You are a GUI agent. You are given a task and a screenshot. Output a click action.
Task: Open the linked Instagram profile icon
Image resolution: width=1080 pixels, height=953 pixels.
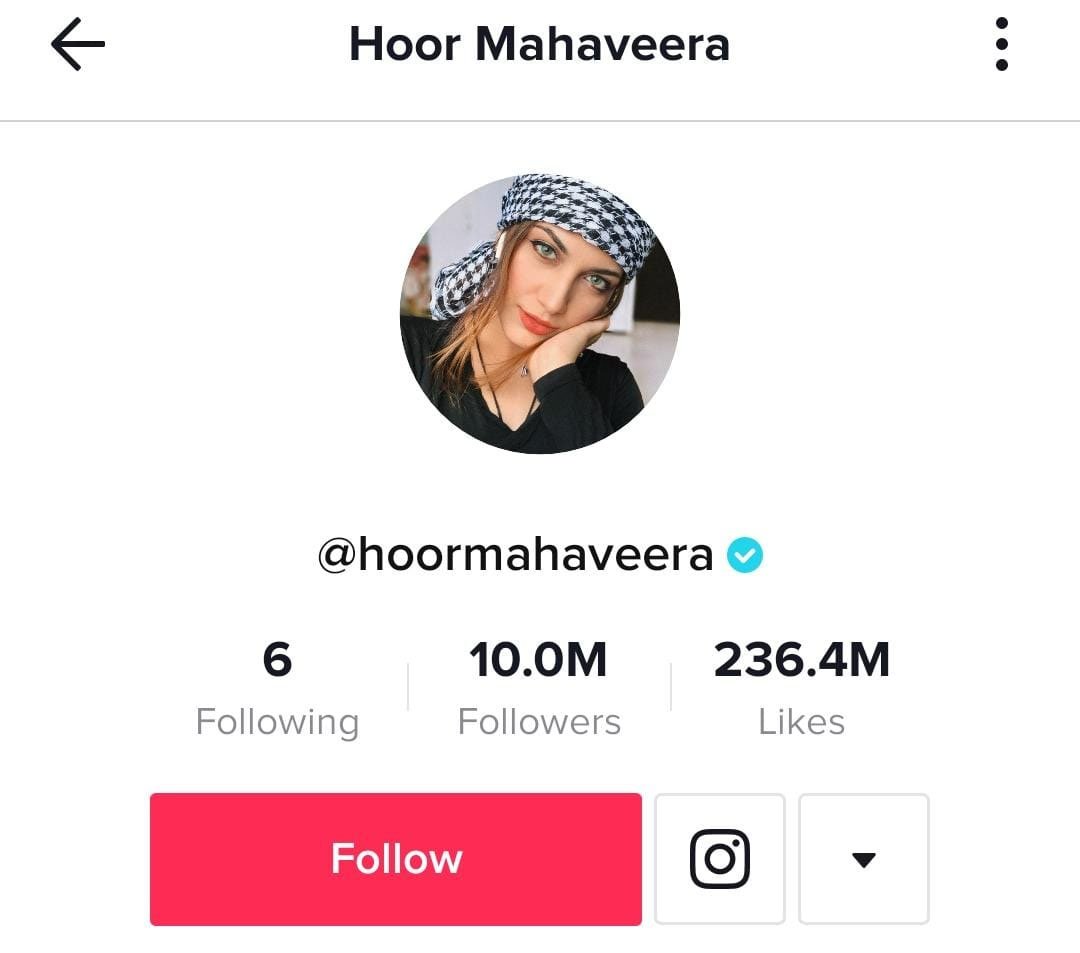tap(720, 859)
